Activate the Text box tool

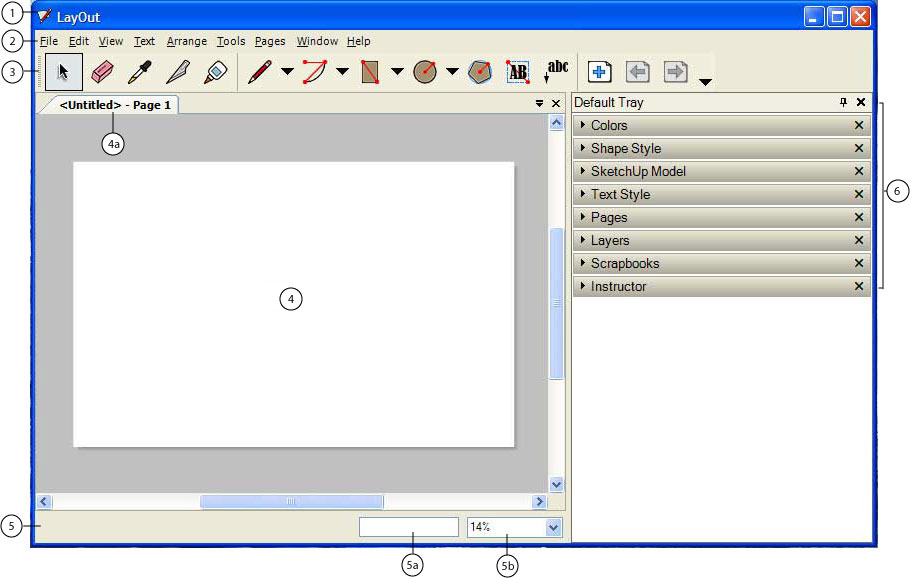tap(518, 72)
